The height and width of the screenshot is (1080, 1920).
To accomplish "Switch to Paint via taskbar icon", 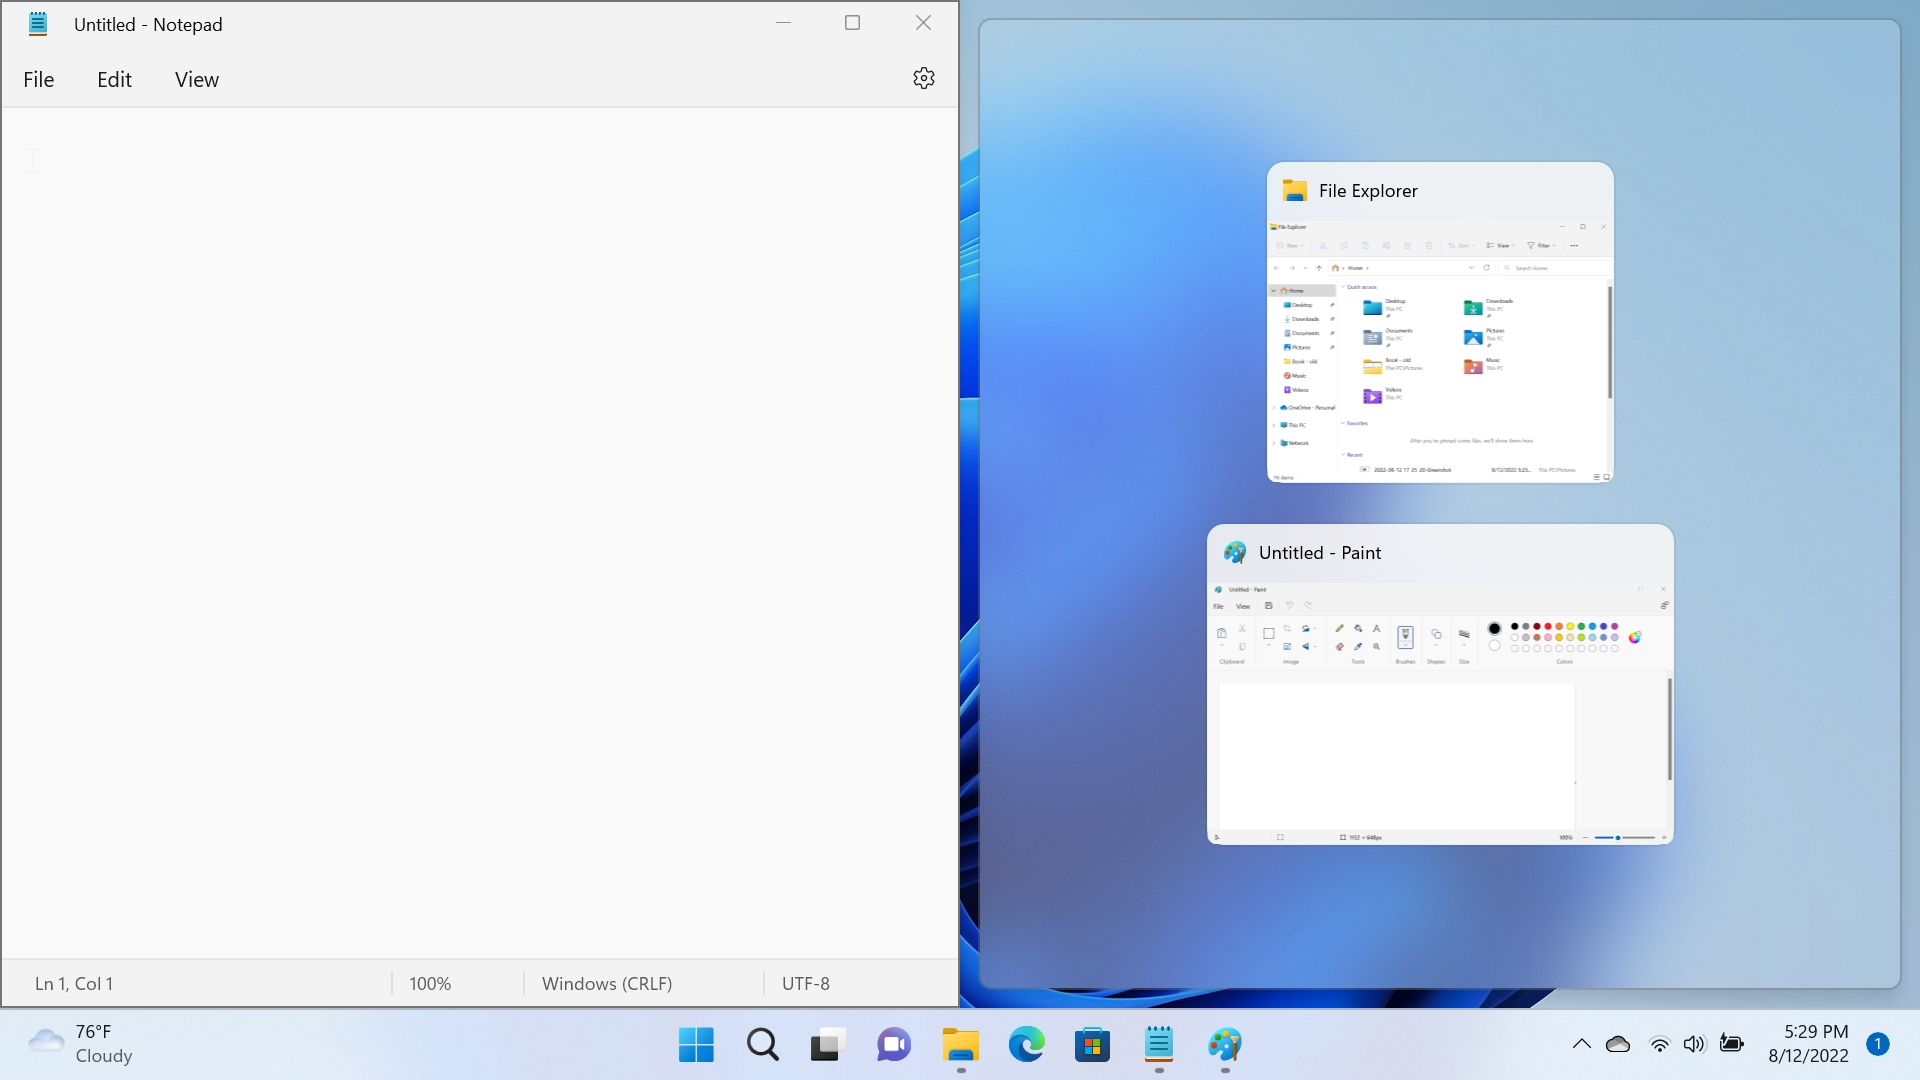I will (1224, 1045).
